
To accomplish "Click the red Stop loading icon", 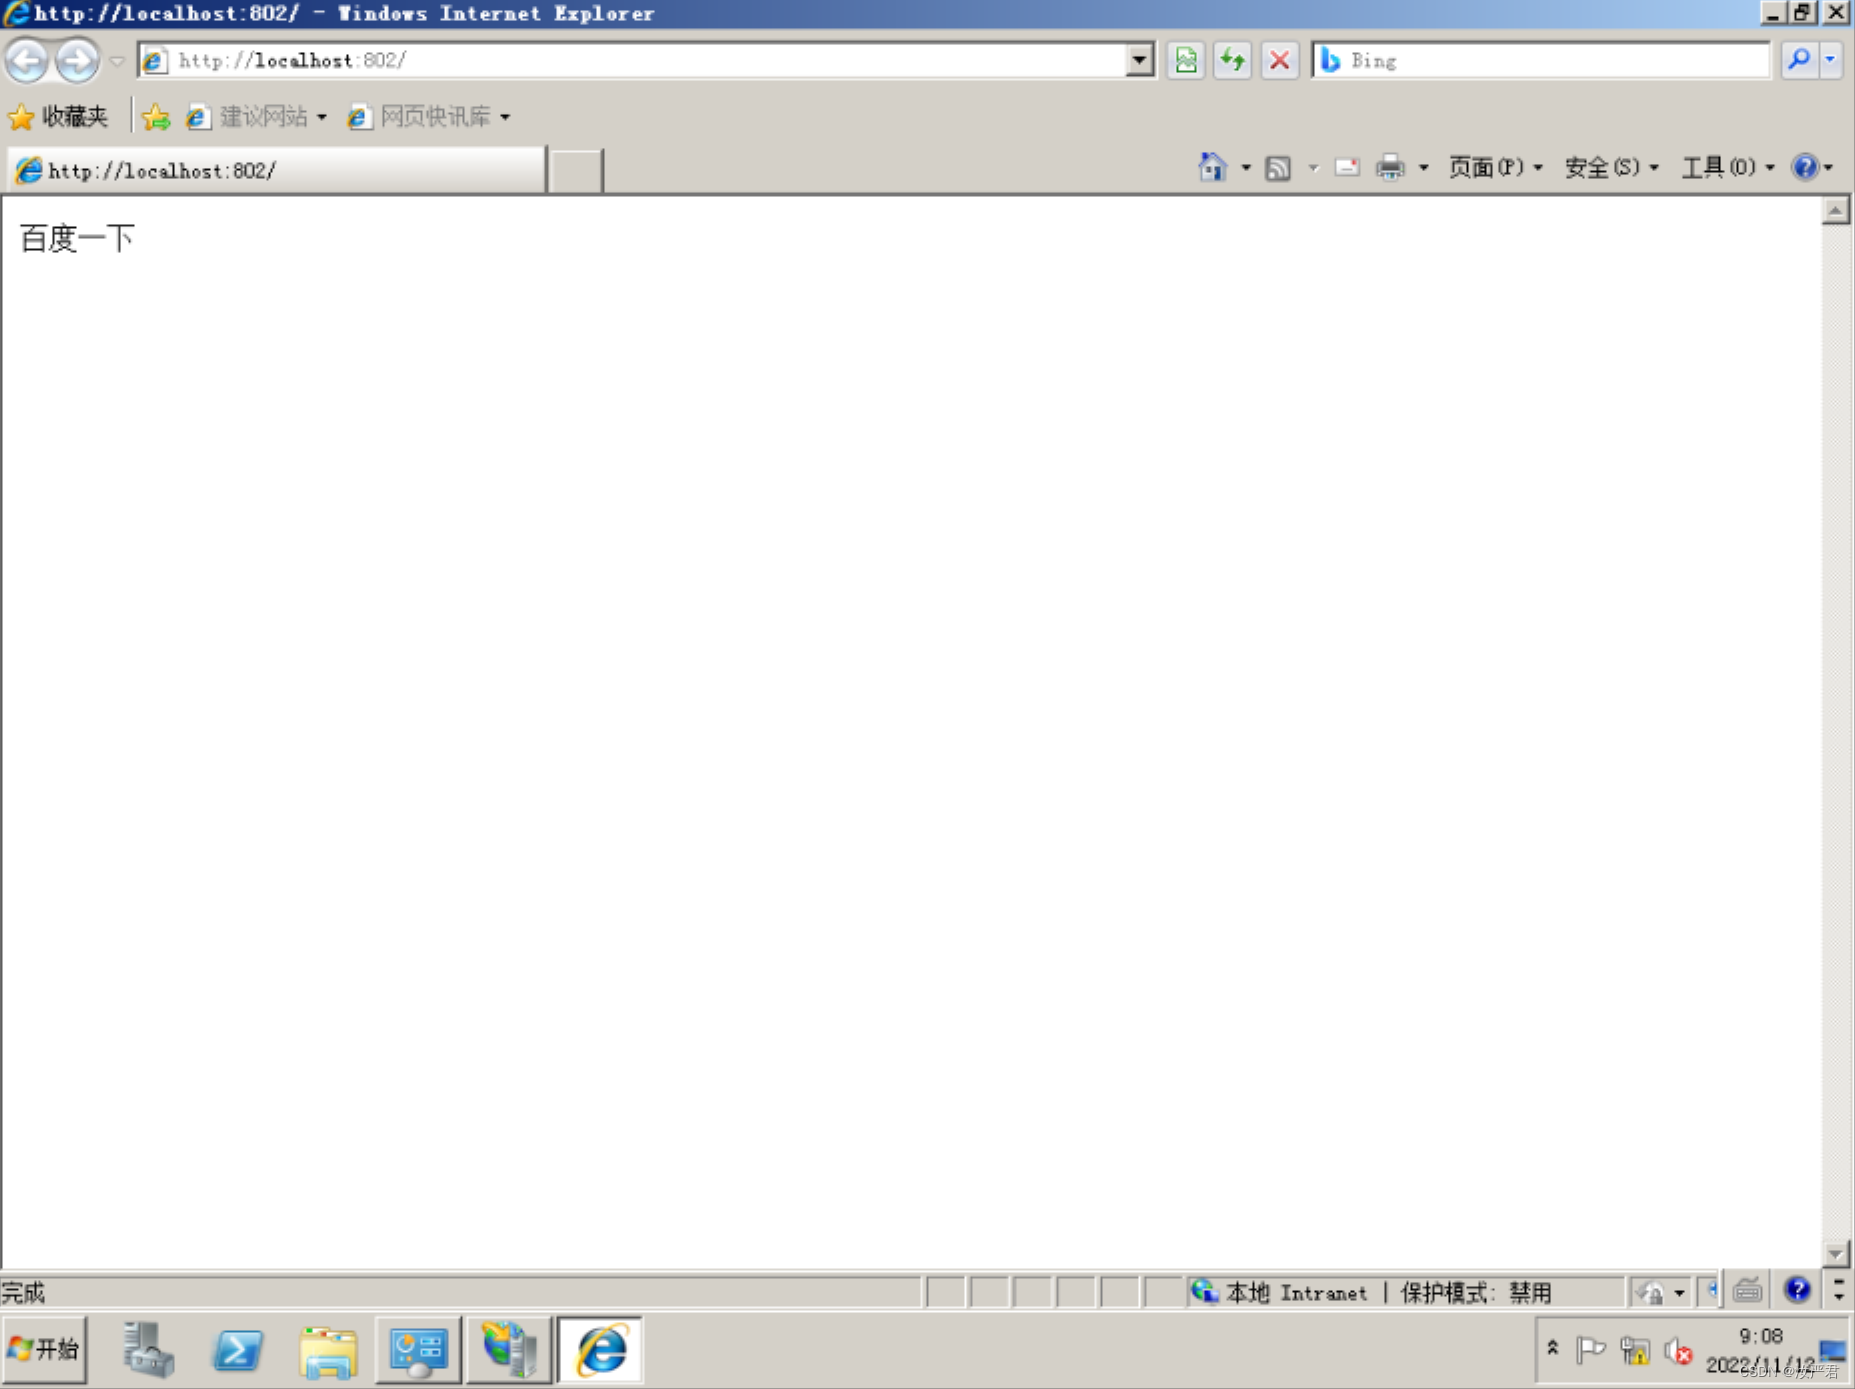I will pyautogui.click(x=1279, y=60).
